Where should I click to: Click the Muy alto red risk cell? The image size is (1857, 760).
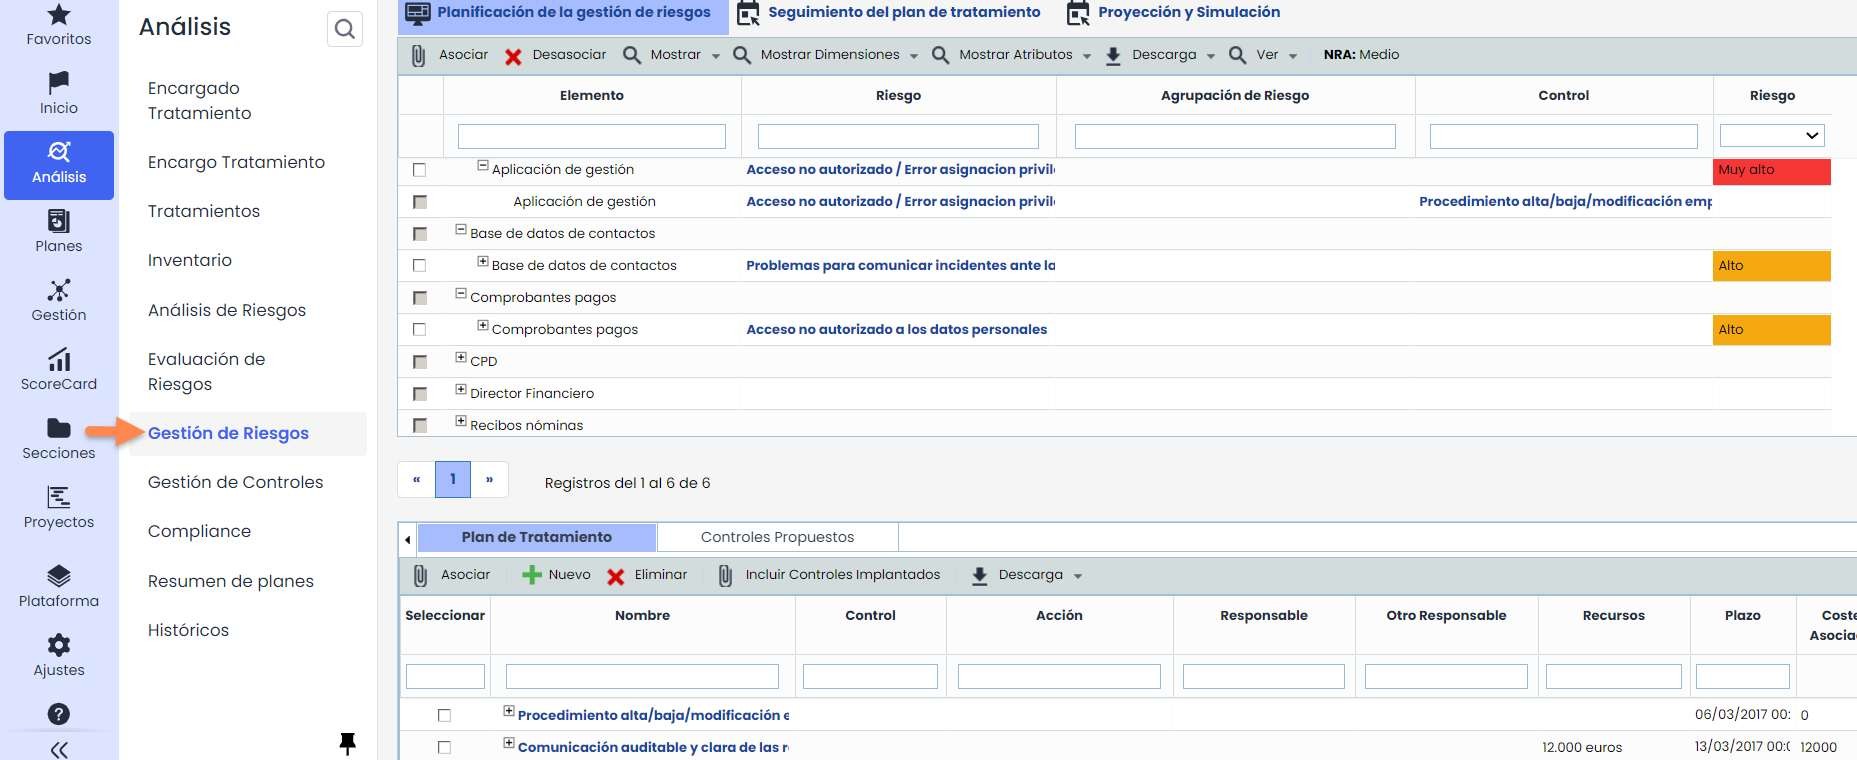1771,170
